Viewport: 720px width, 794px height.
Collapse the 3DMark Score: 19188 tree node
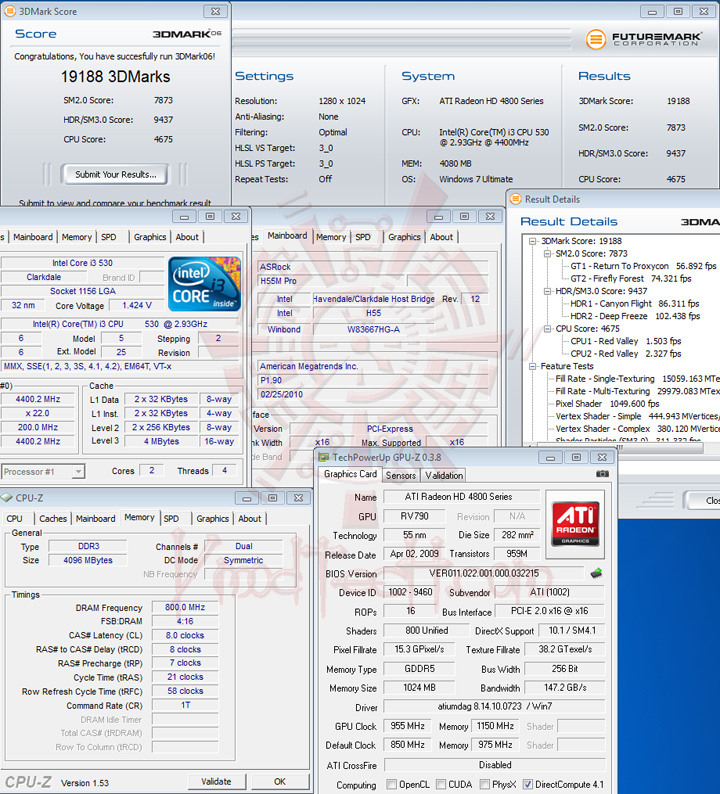532,241
